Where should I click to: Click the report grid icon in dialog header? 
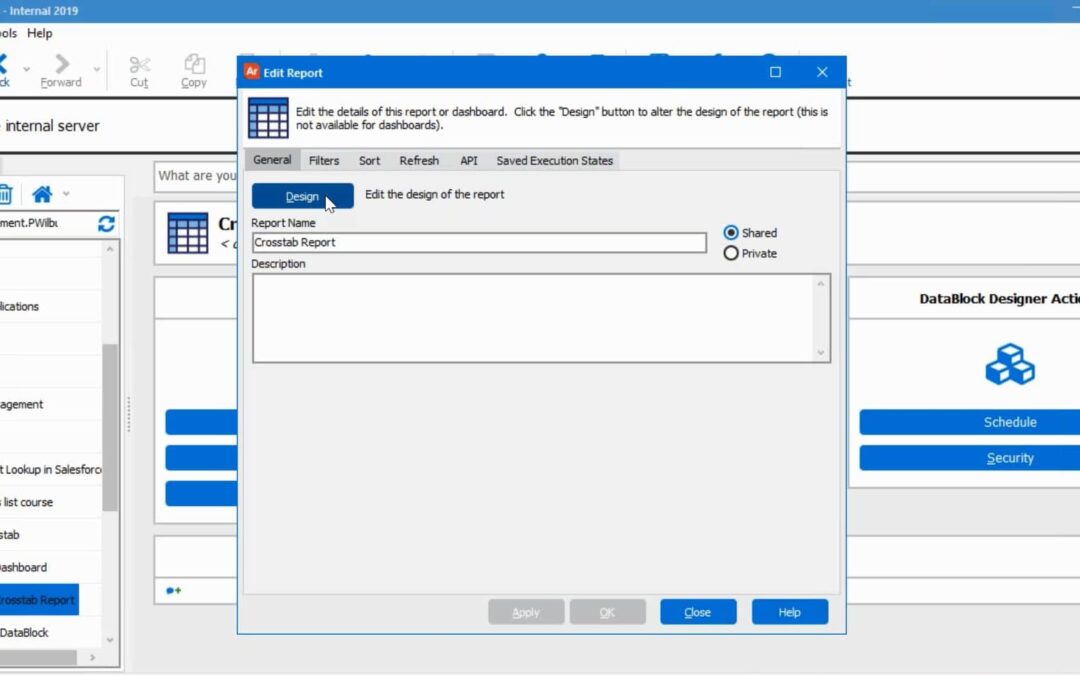point(268,118)
